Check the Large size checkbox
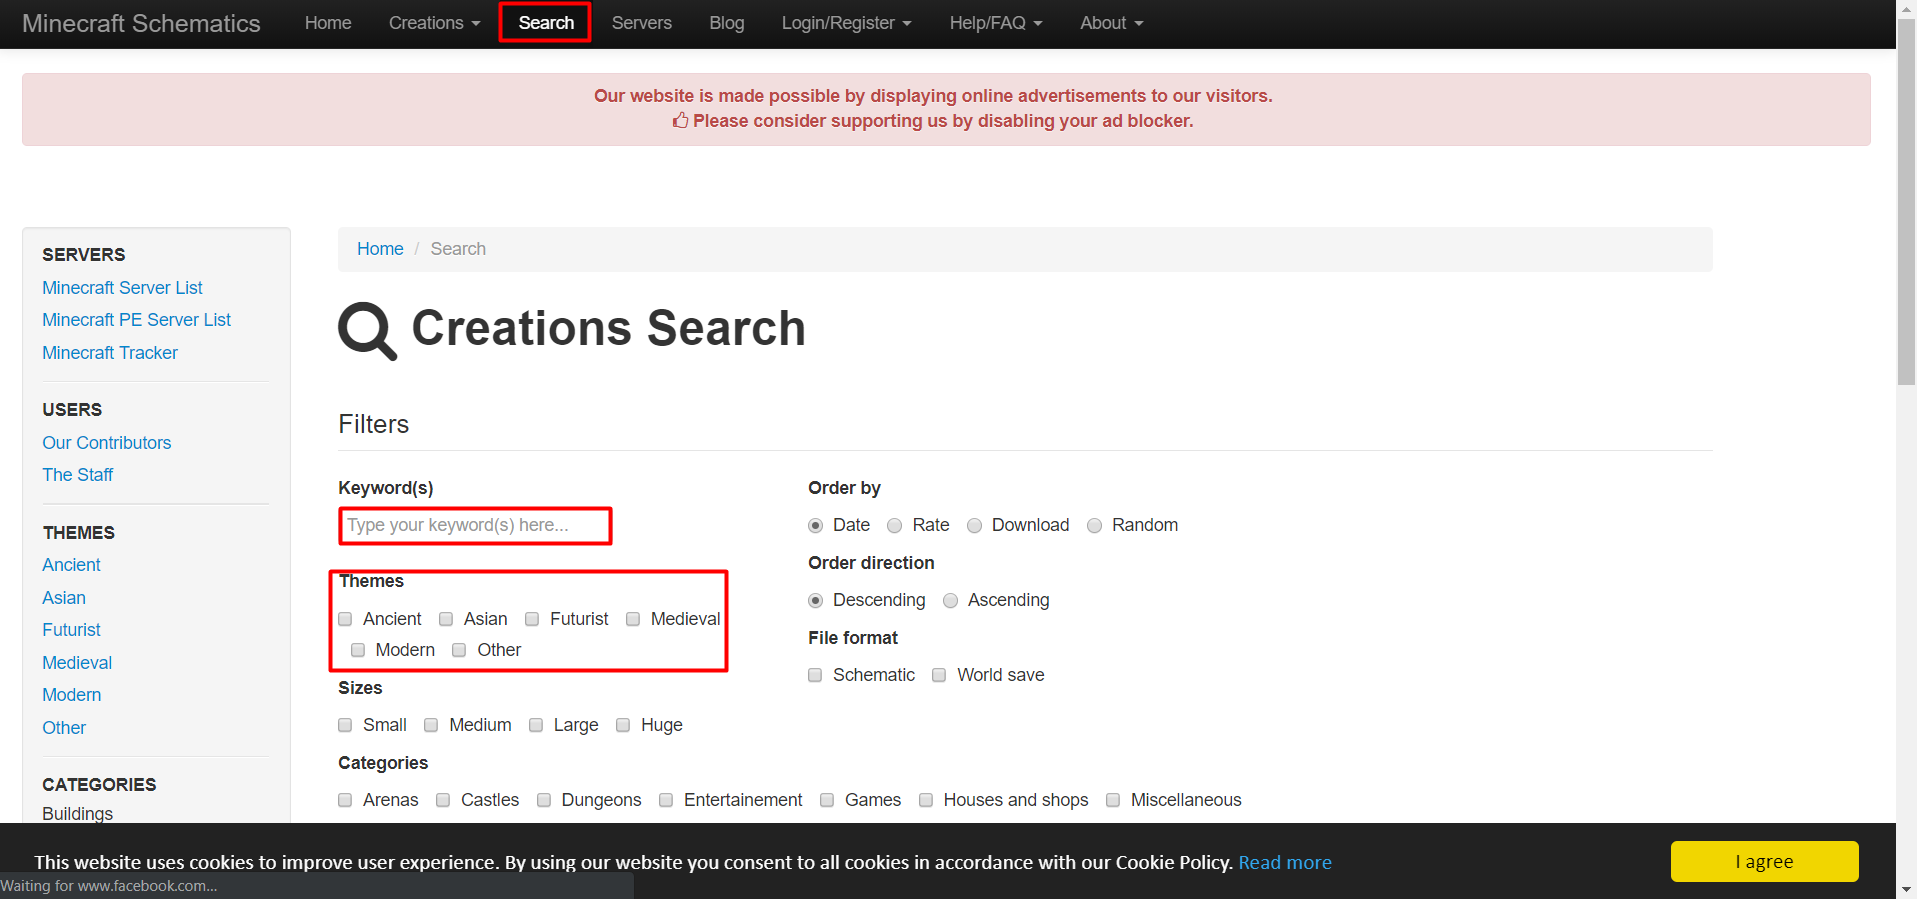The width and height of the screenshot is (1917, 899). click(x=536, y=725)
